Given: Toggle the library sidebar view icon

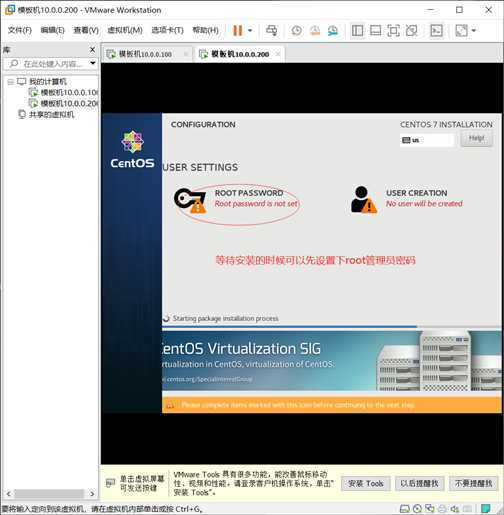Looking at the screenshot, I should click(357, 30).
